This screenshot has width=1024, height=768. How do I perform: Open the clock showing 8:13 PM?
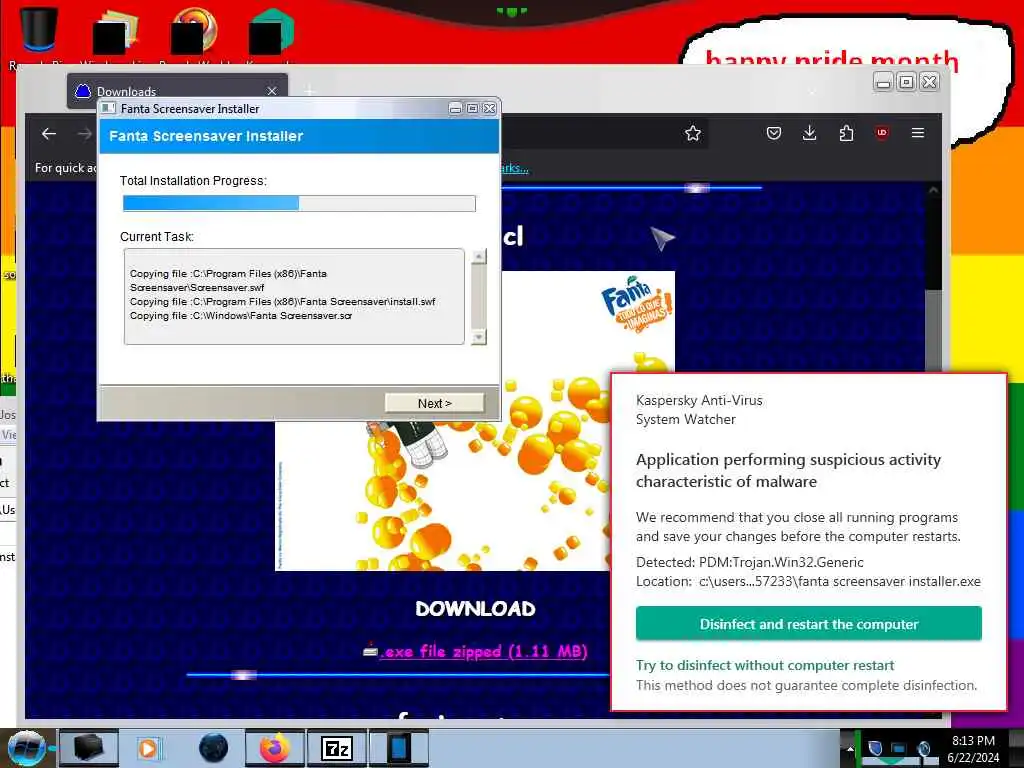[x=973, y=748]
